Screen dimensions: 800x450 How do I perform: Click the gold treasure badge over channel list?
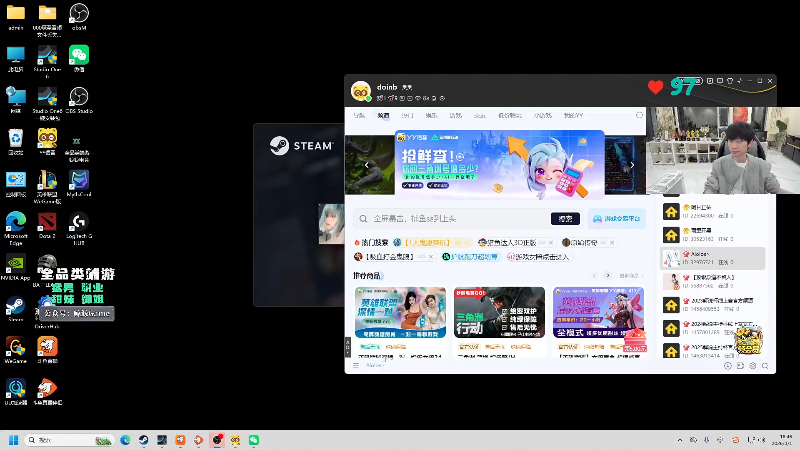pos(748,340)
